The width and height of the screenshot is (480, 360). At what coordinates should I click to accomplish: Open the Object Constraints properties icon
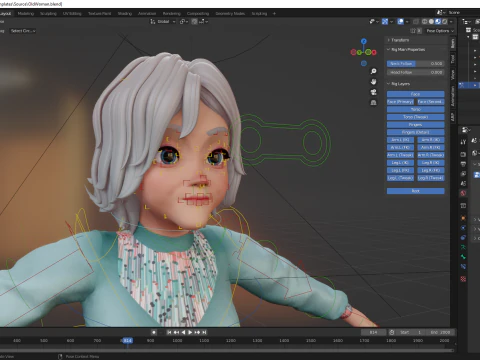463,238
